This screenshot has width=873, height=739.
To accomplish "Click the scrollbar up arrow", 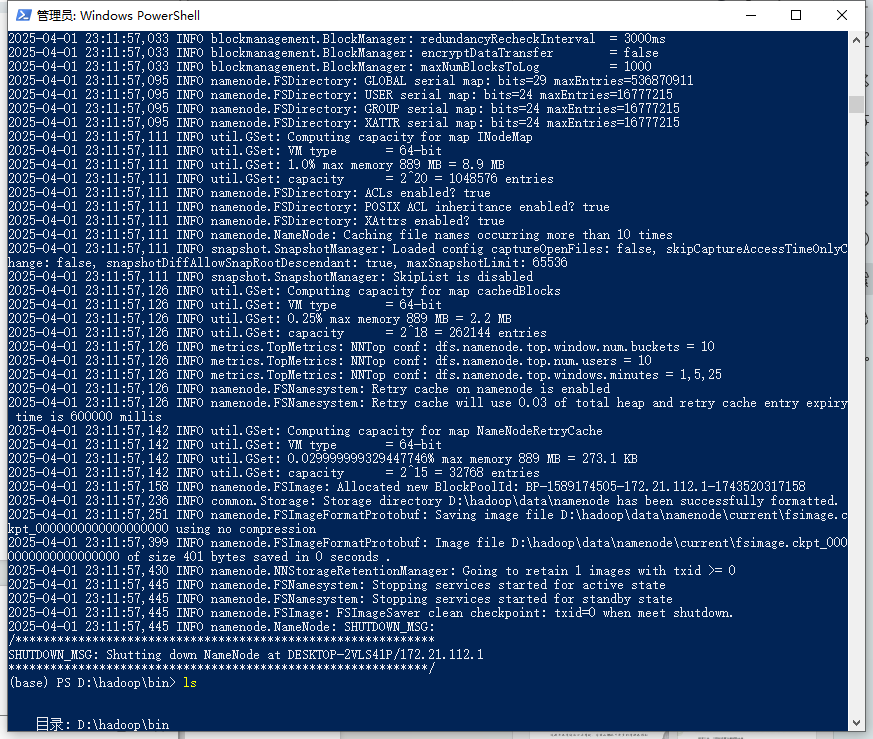I will (856, 40).
